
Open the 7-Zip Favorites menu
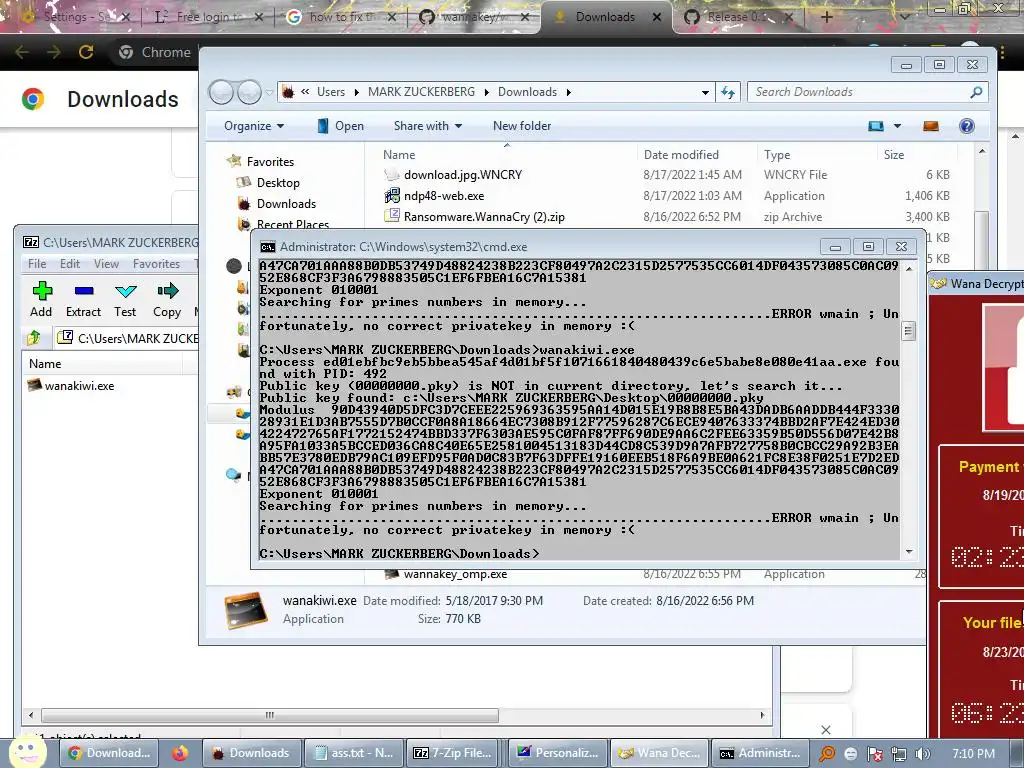coord(157,264)
